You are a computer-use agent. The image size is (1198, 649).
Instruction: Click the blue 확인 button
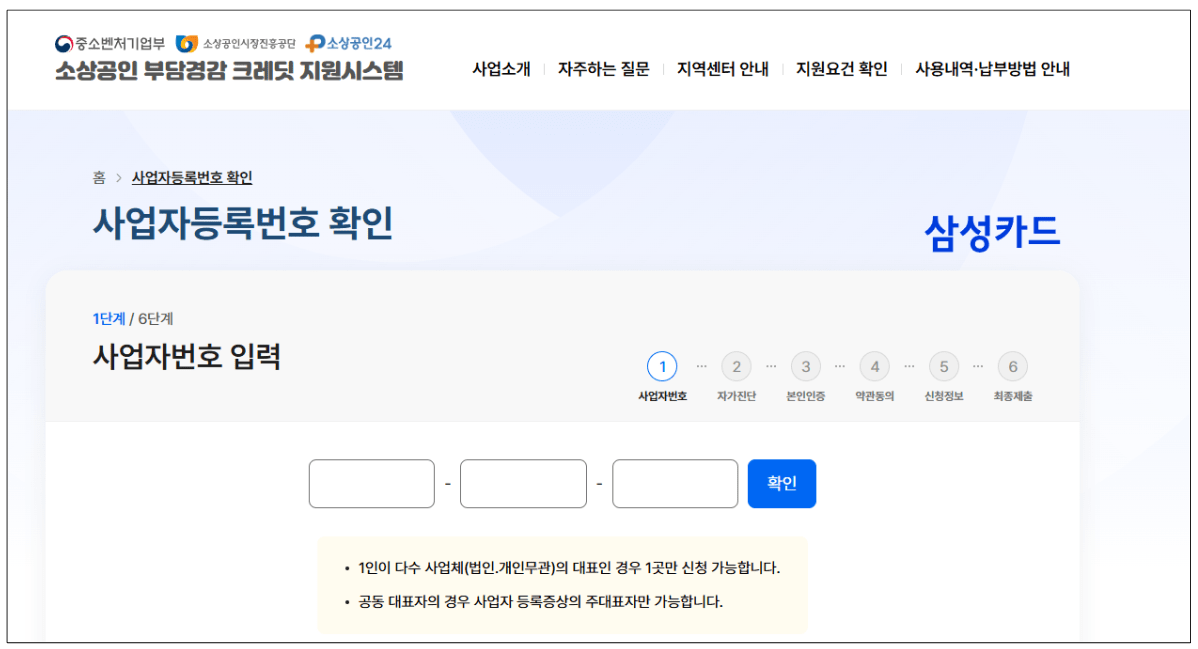point(782,483)
